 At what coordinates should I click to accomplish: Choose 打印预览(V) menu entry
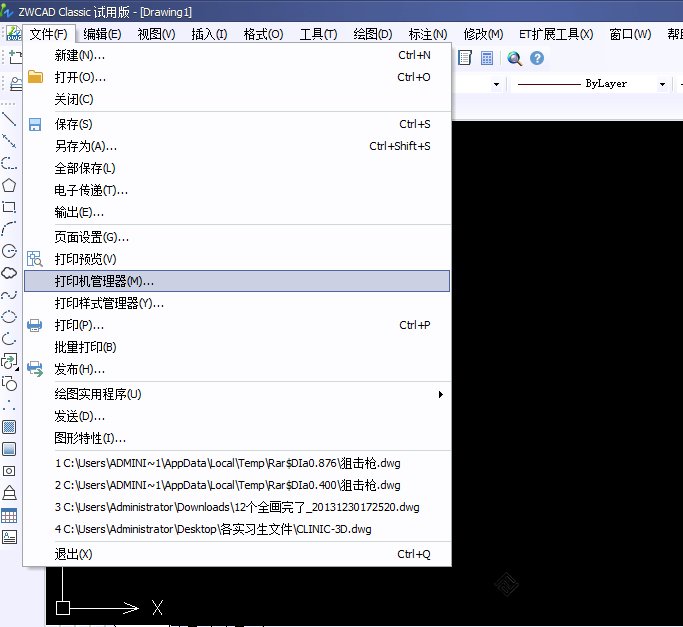(237, 259)
